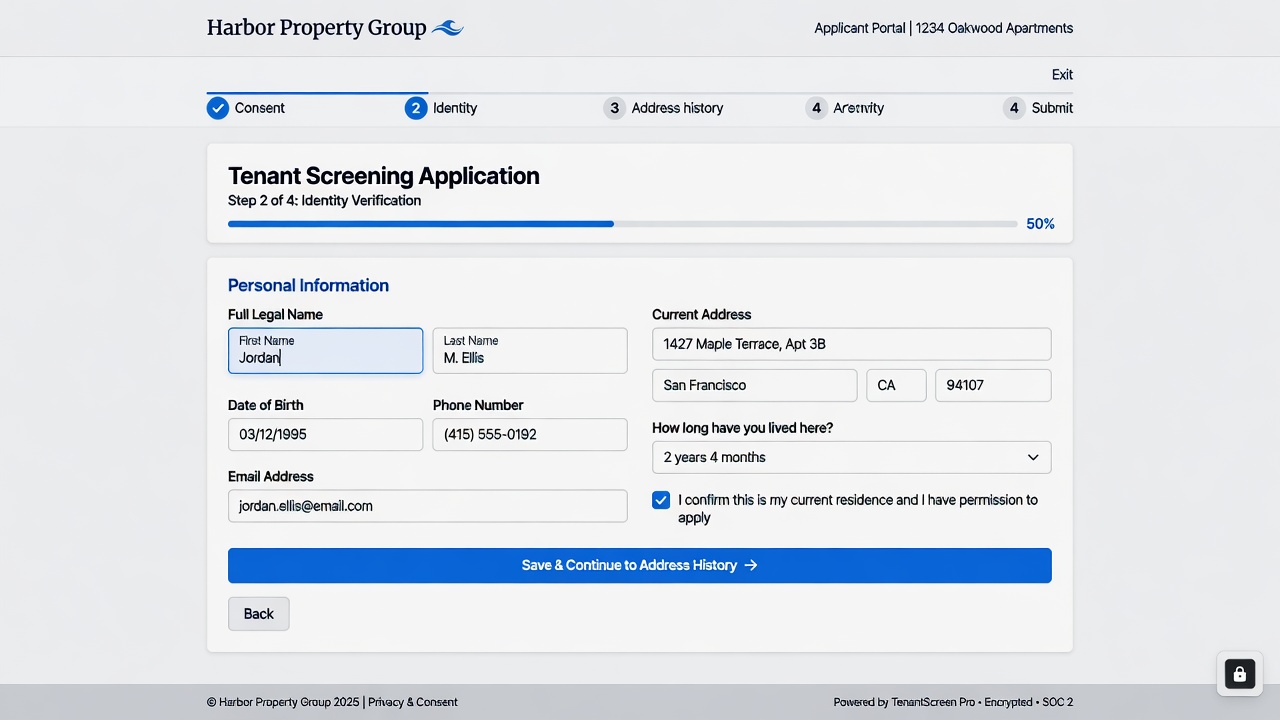This screenshot has height=720, width=1280.
Task: Click Save & Continue to Address History
Action: tap(640, 565)
